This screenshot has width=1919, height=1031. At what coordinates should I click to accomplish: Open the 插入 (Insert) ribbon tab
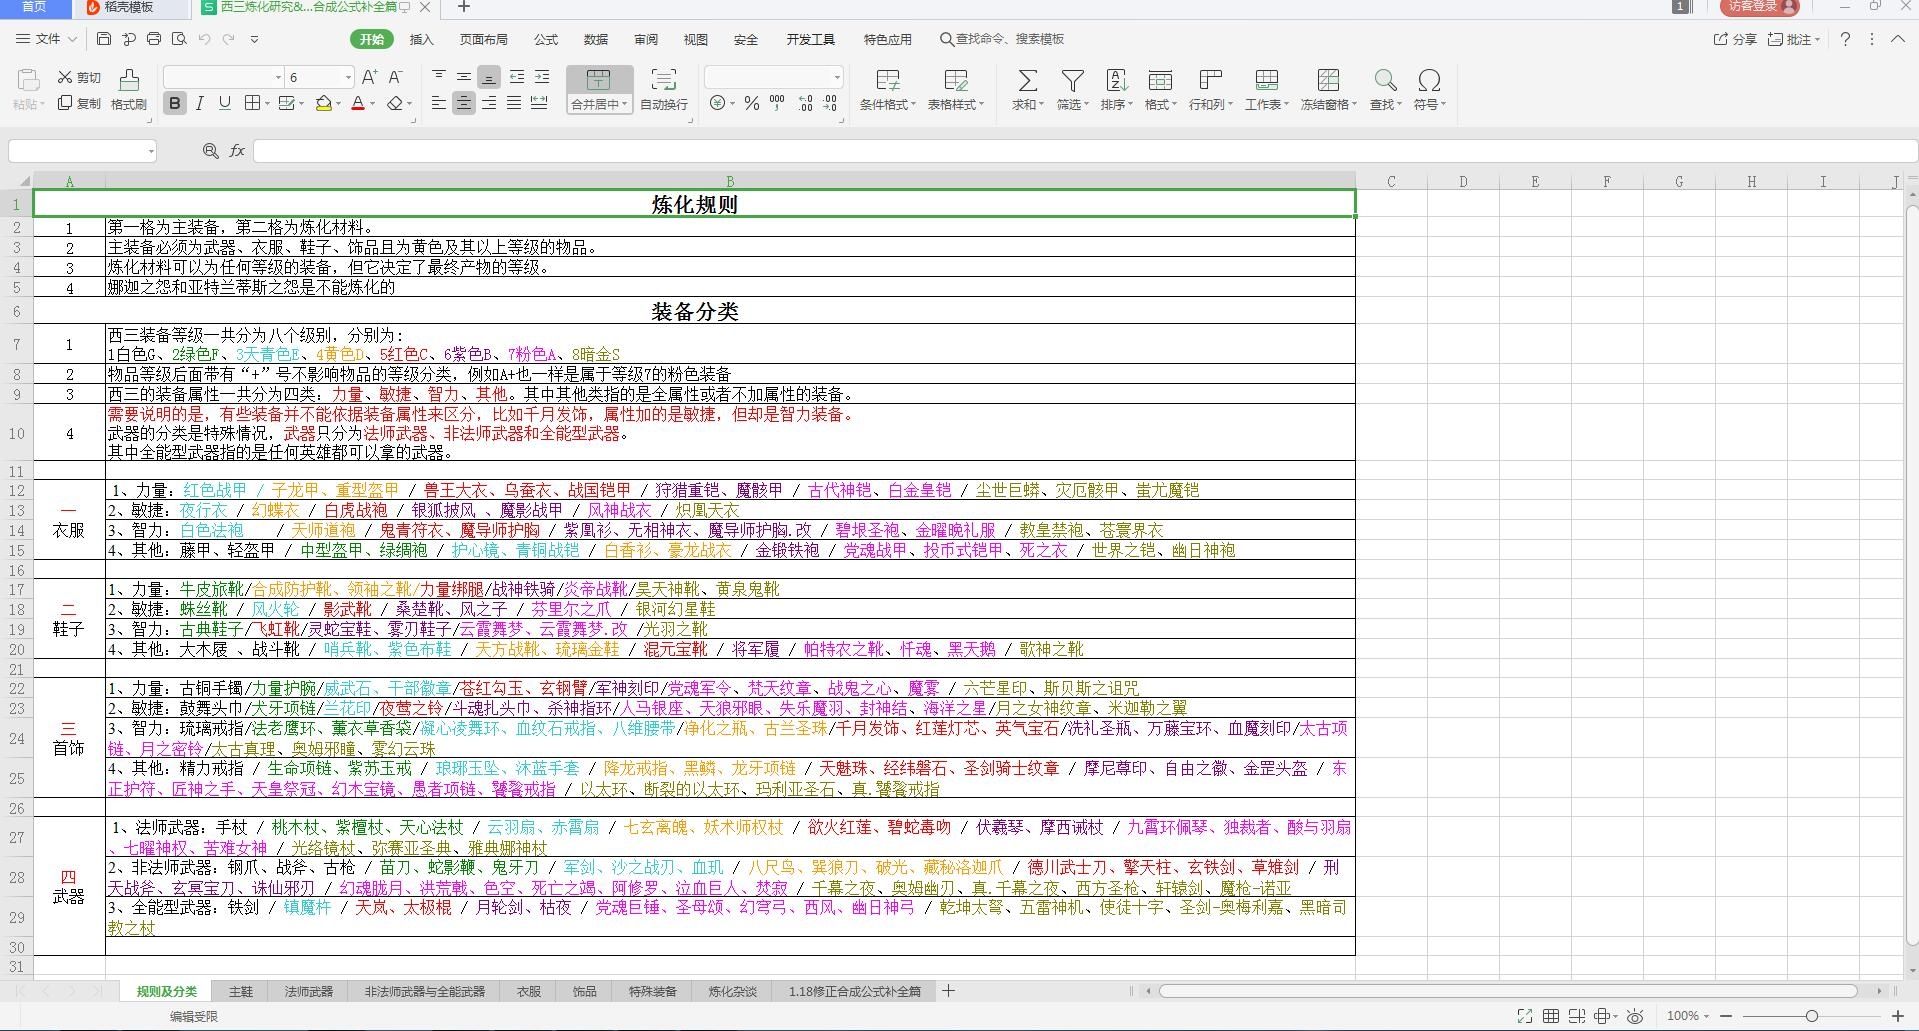click(x=422, y=39)
